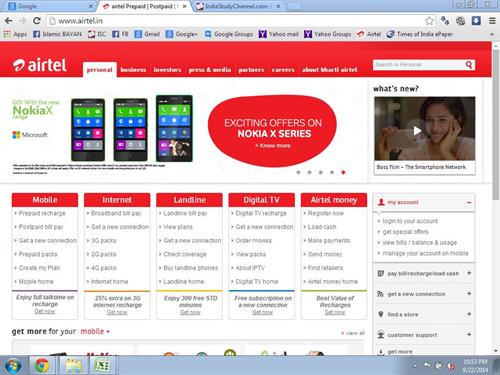Open the ISC bookmark
The width and height of the screenshot is (500, 375).
97,34
